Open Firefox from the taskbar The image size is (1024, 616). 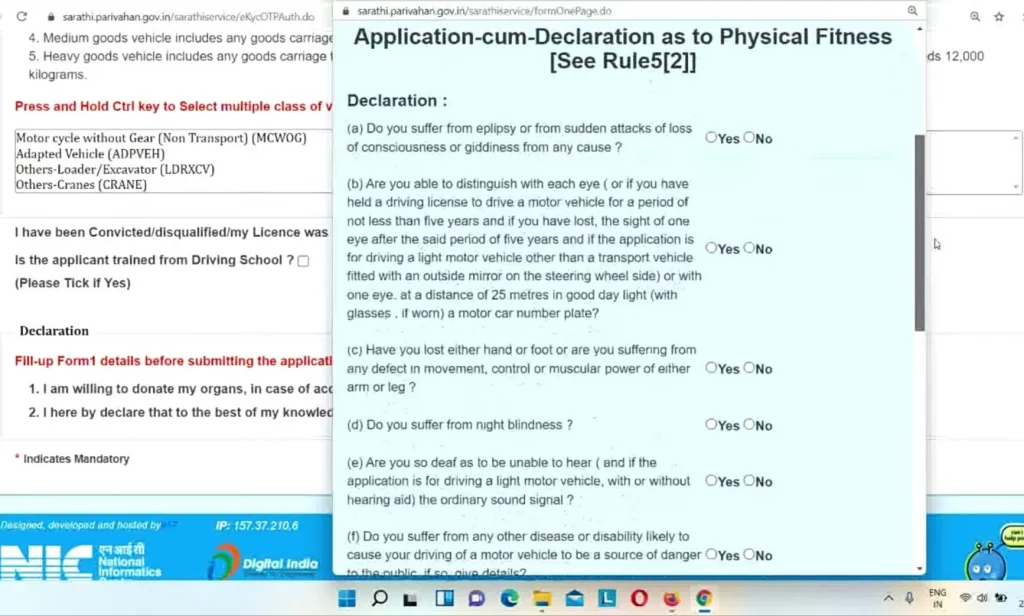672,598
